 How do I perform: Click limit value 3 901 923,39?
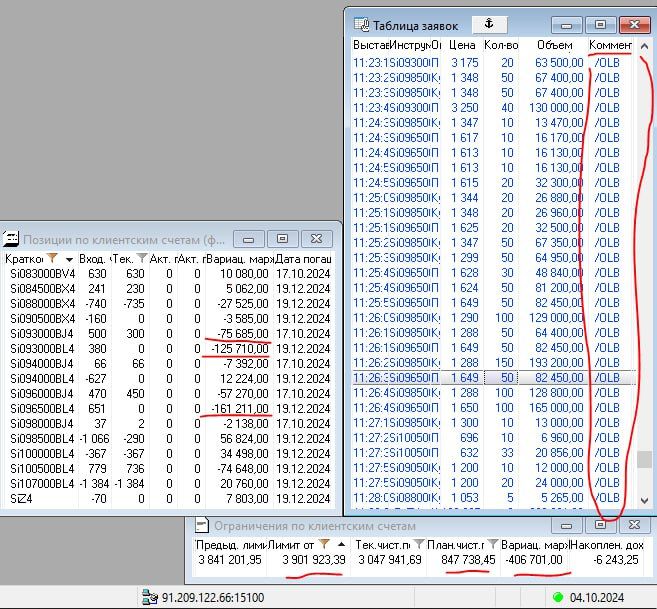click(314, 560)
